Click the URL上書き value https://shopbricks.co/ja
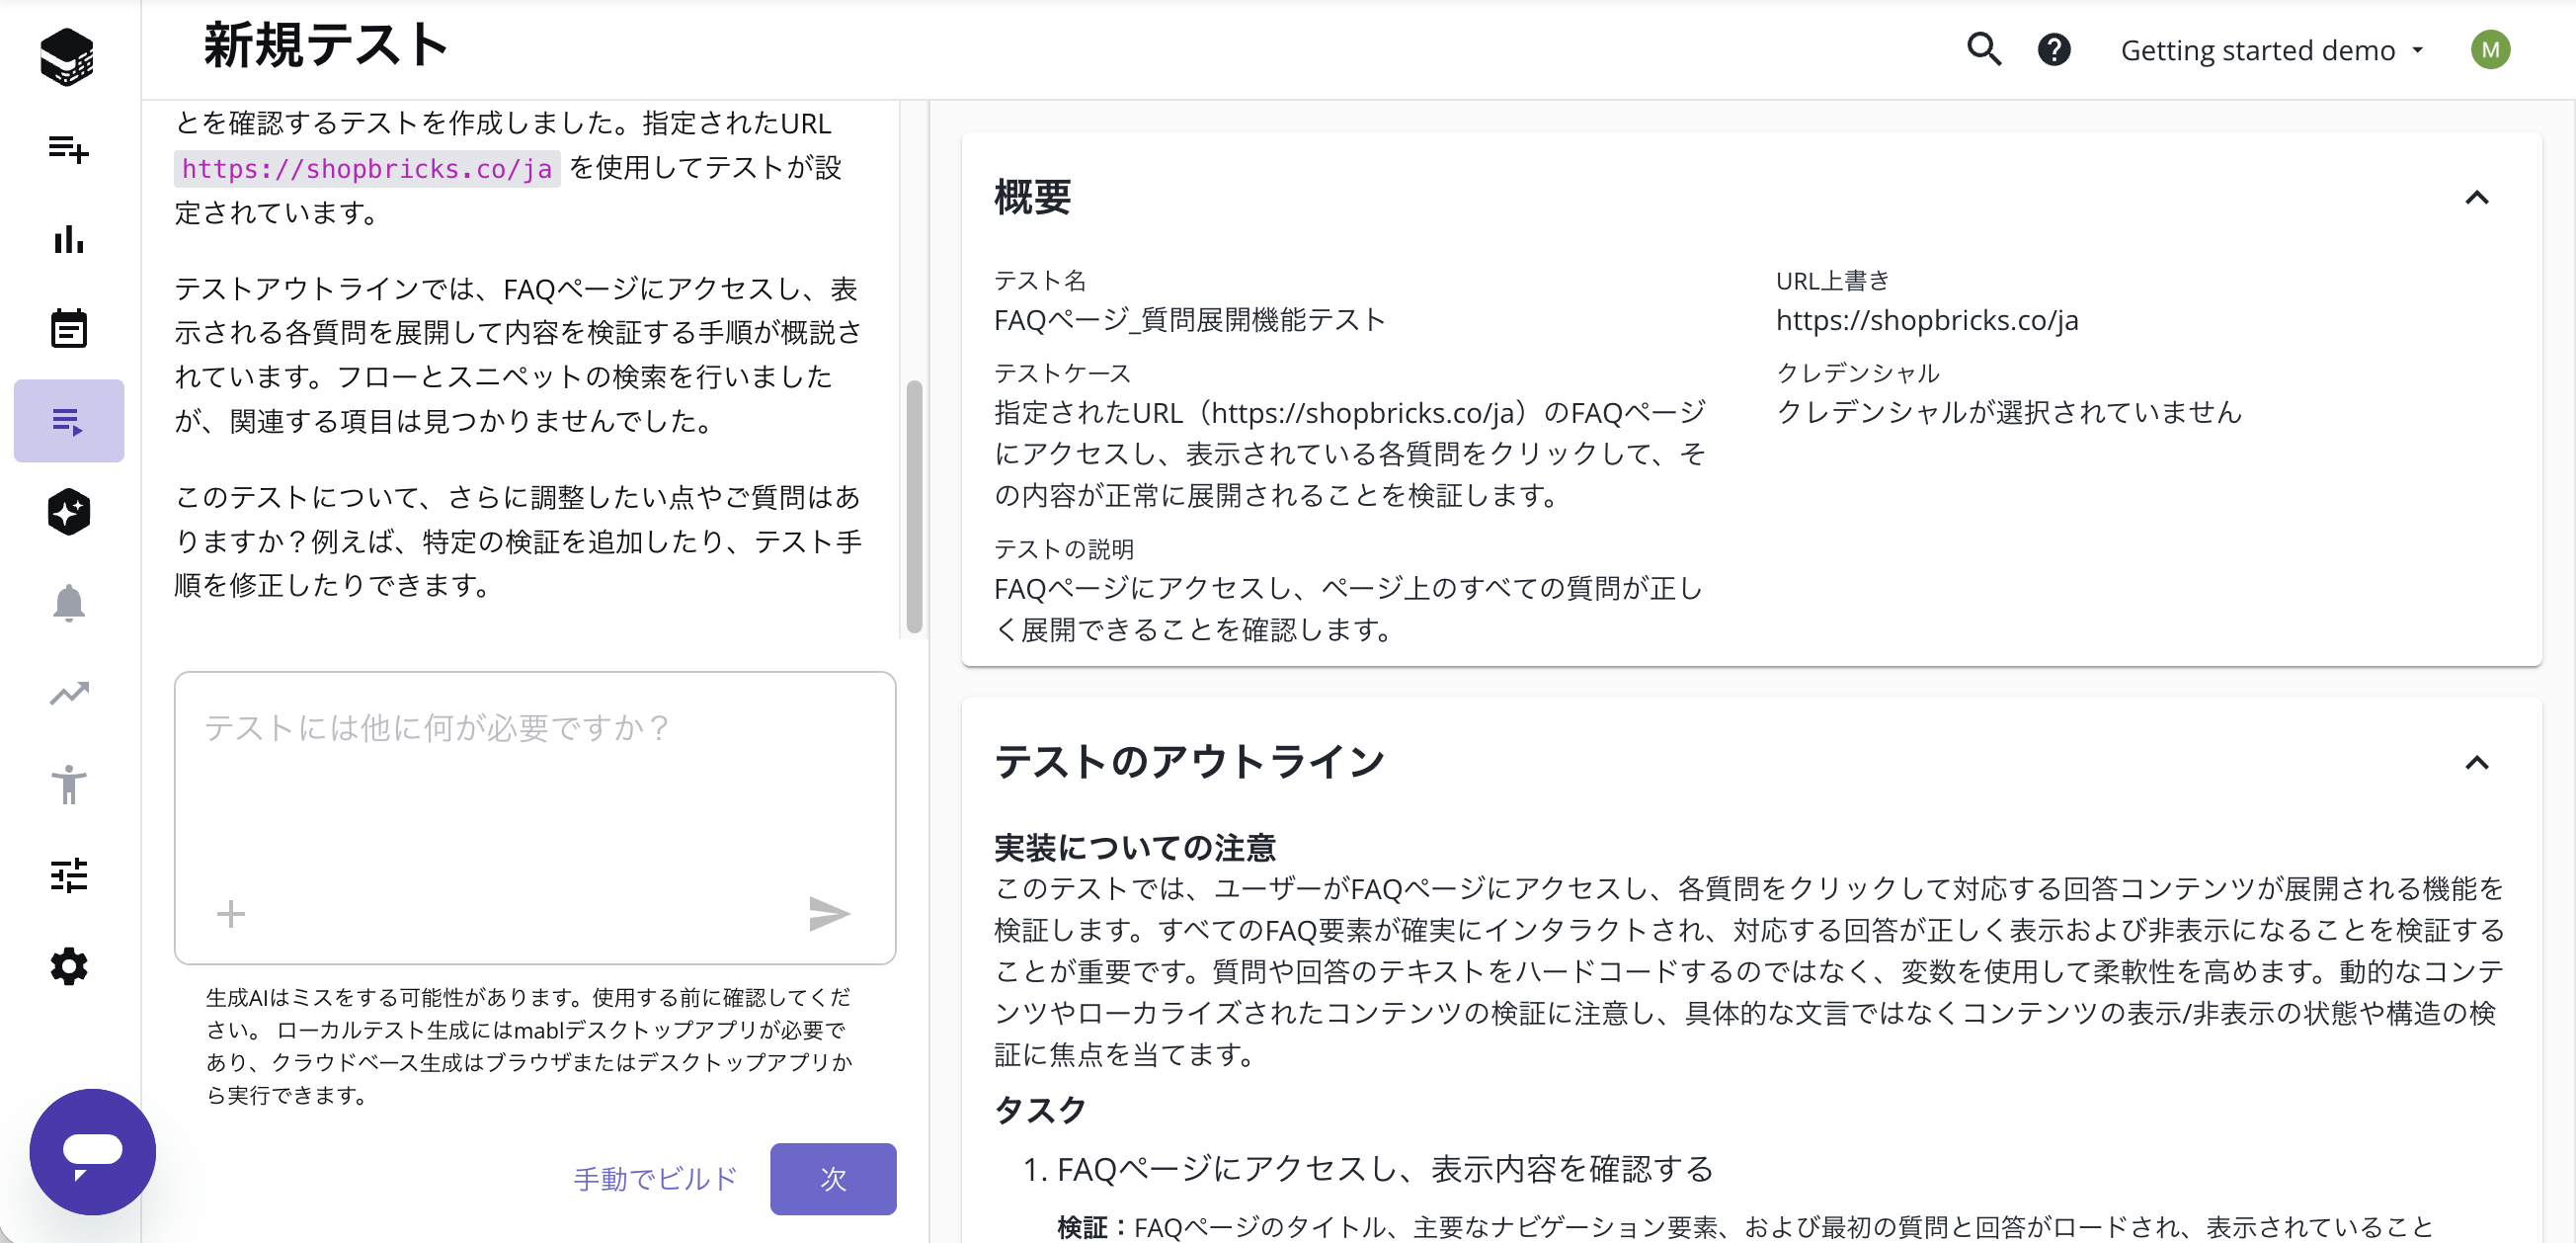This screenshot has height=1243, width=2576. click(x=1927, y=320)
